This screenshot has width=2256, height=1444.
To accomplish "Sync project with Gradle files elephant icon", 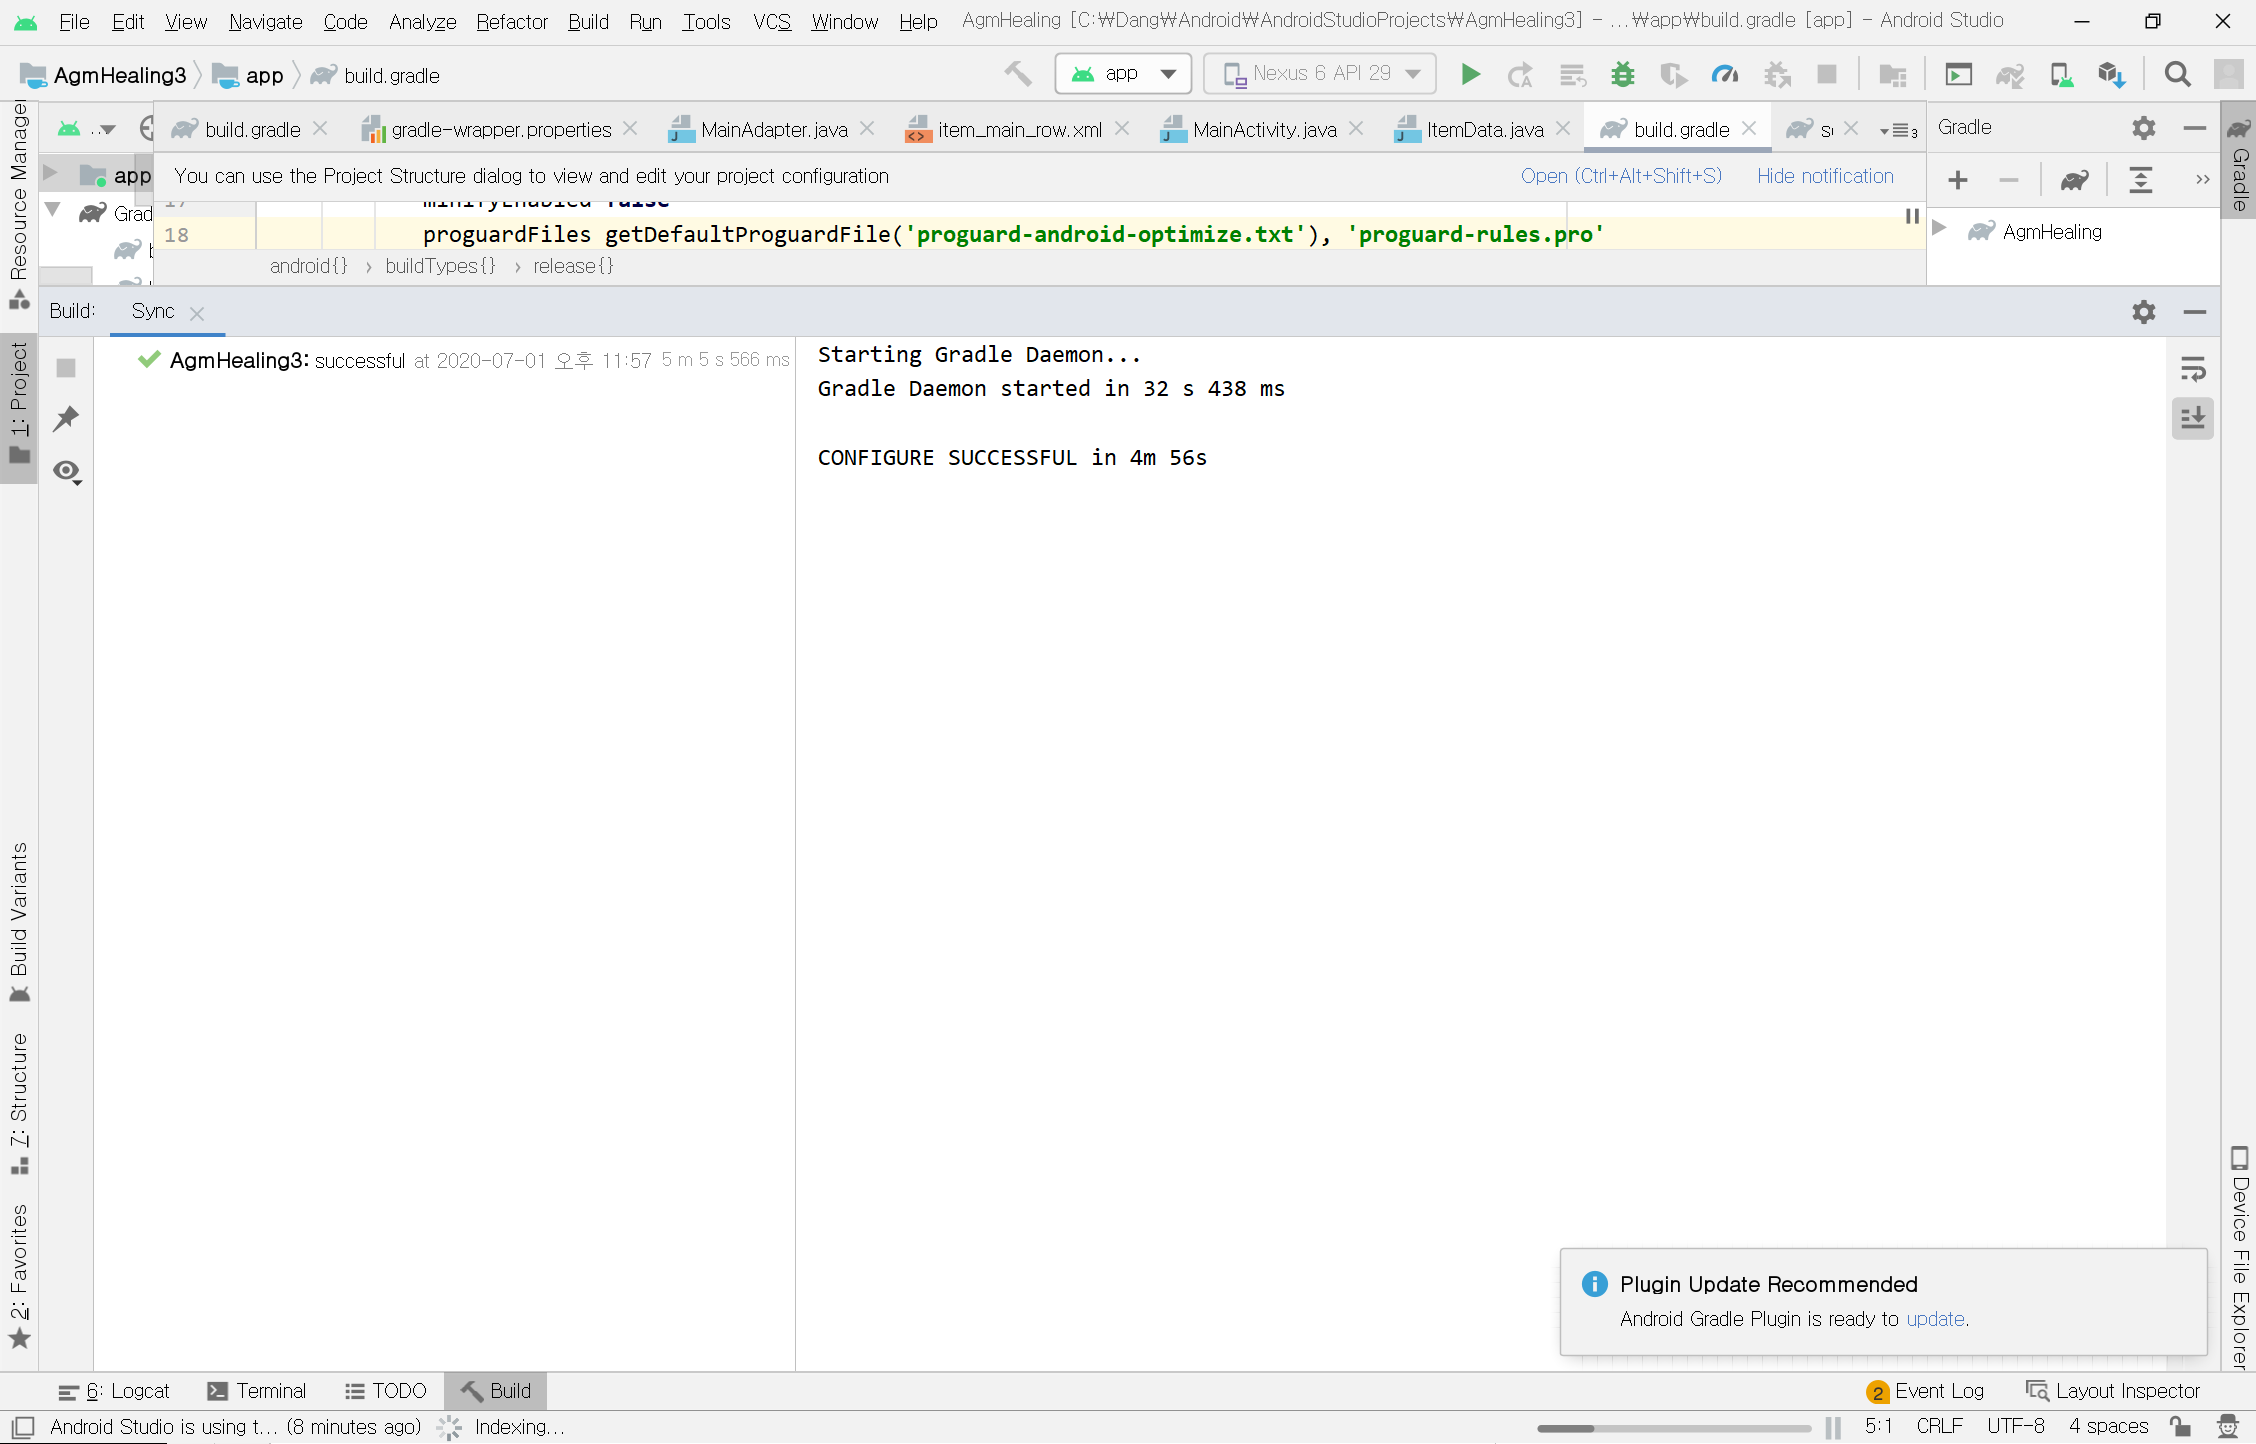I will (2010, 74).
